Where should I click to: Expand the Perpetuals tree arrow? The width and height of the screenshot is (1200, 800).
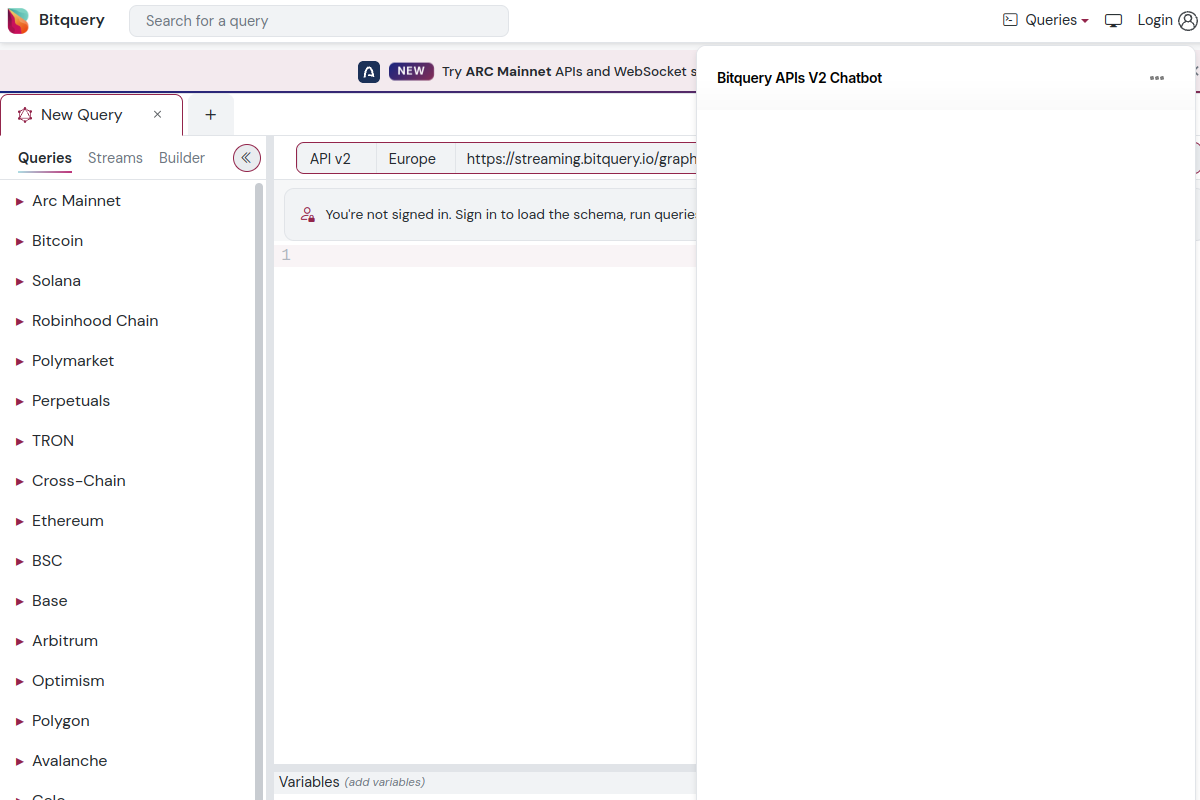point(19,401)
